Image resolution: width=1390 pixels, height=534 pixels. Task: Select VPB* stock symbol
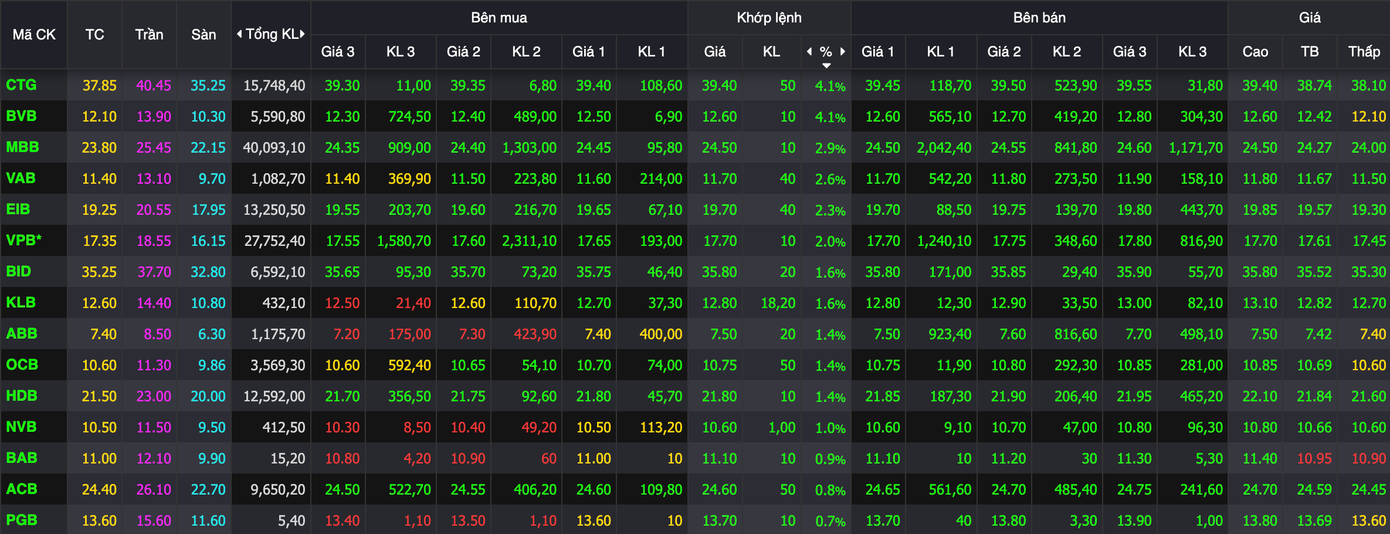(24, 241)
